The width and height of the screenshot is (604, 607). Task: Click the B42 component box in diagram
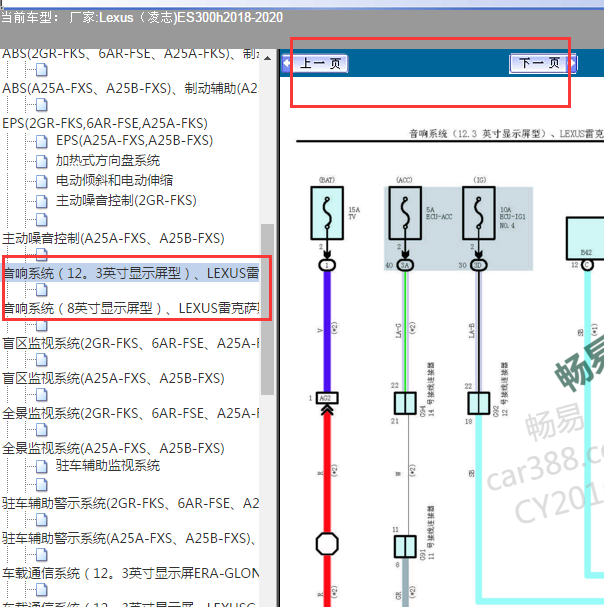tap(585, 238)
